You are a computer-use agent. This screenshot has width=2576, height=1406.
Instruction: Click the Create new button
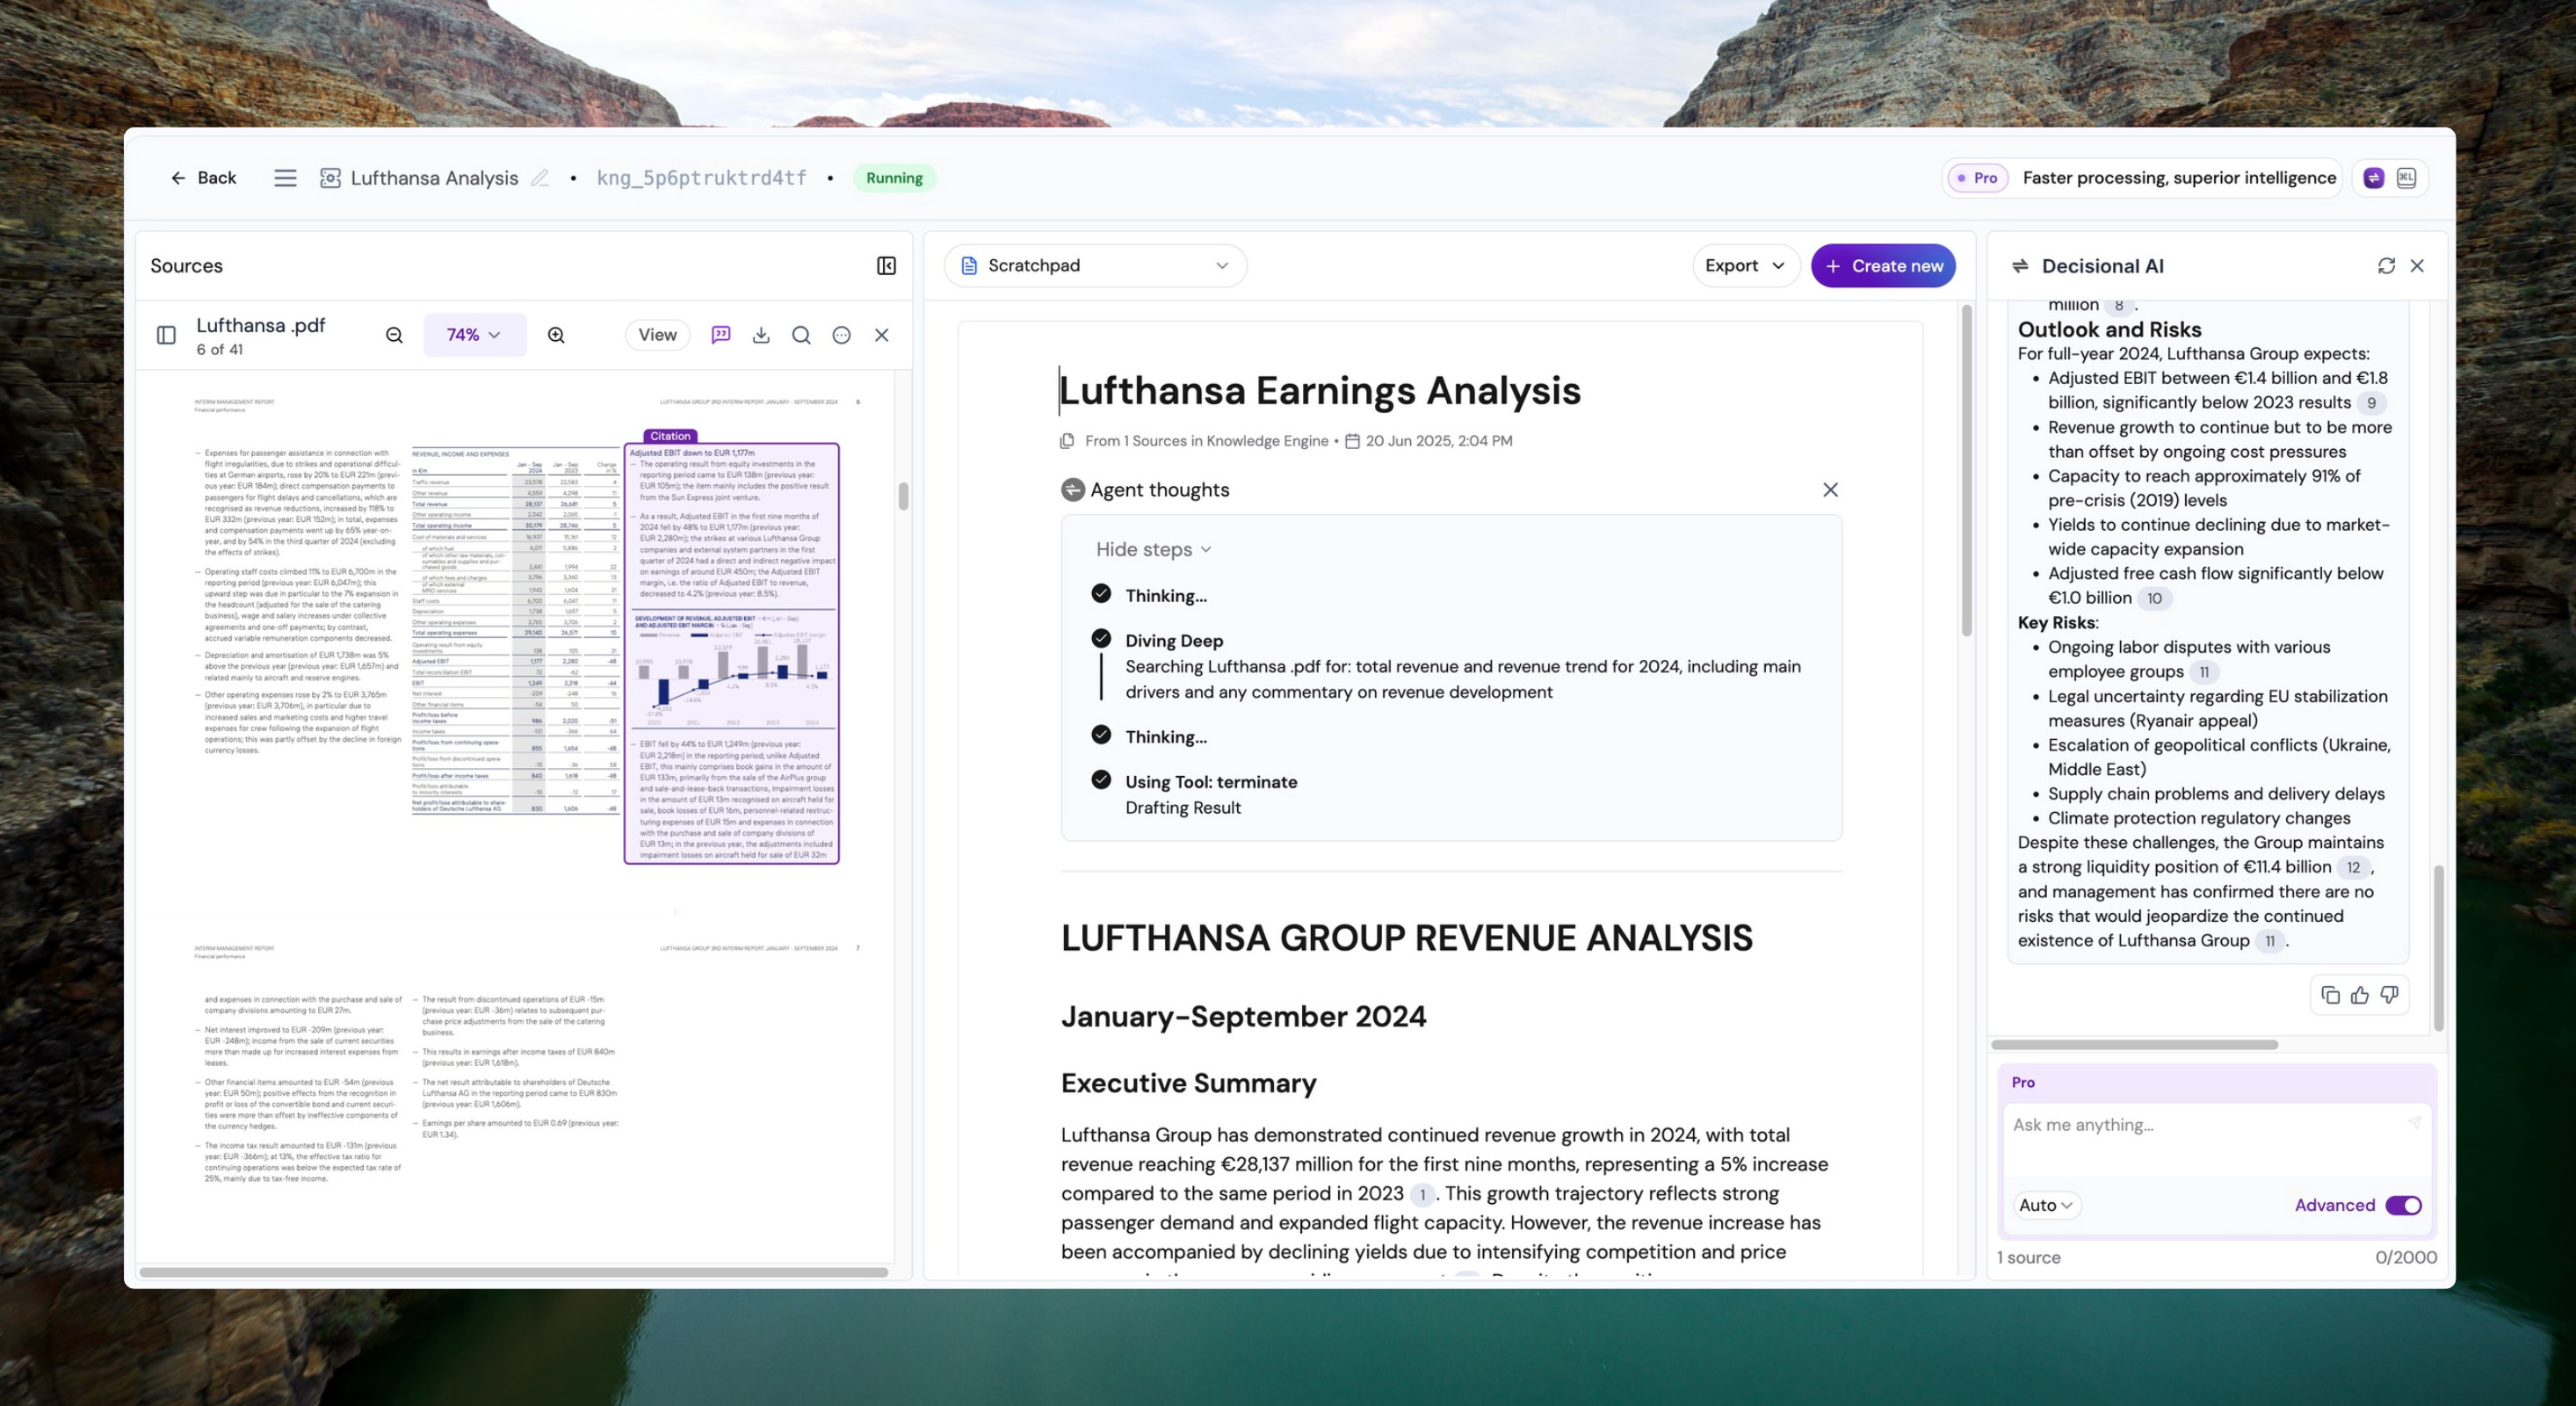[1883, 266]
